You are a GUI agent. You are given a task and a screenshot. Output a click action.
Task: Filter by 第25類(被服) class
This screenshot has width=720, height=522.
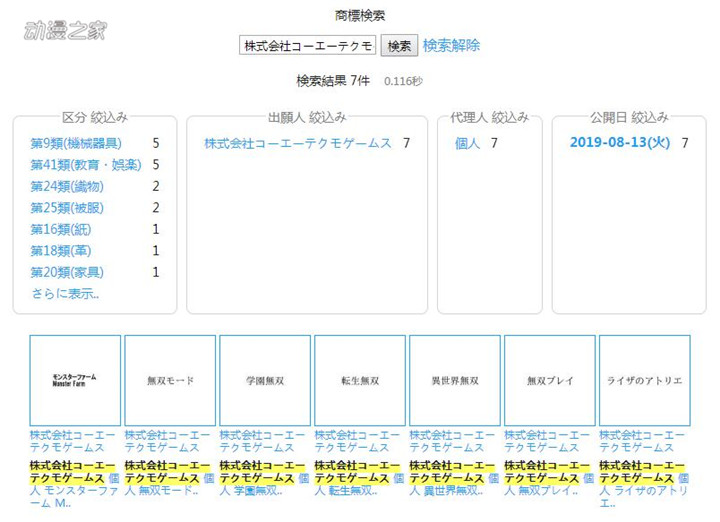tap(67, 208)
